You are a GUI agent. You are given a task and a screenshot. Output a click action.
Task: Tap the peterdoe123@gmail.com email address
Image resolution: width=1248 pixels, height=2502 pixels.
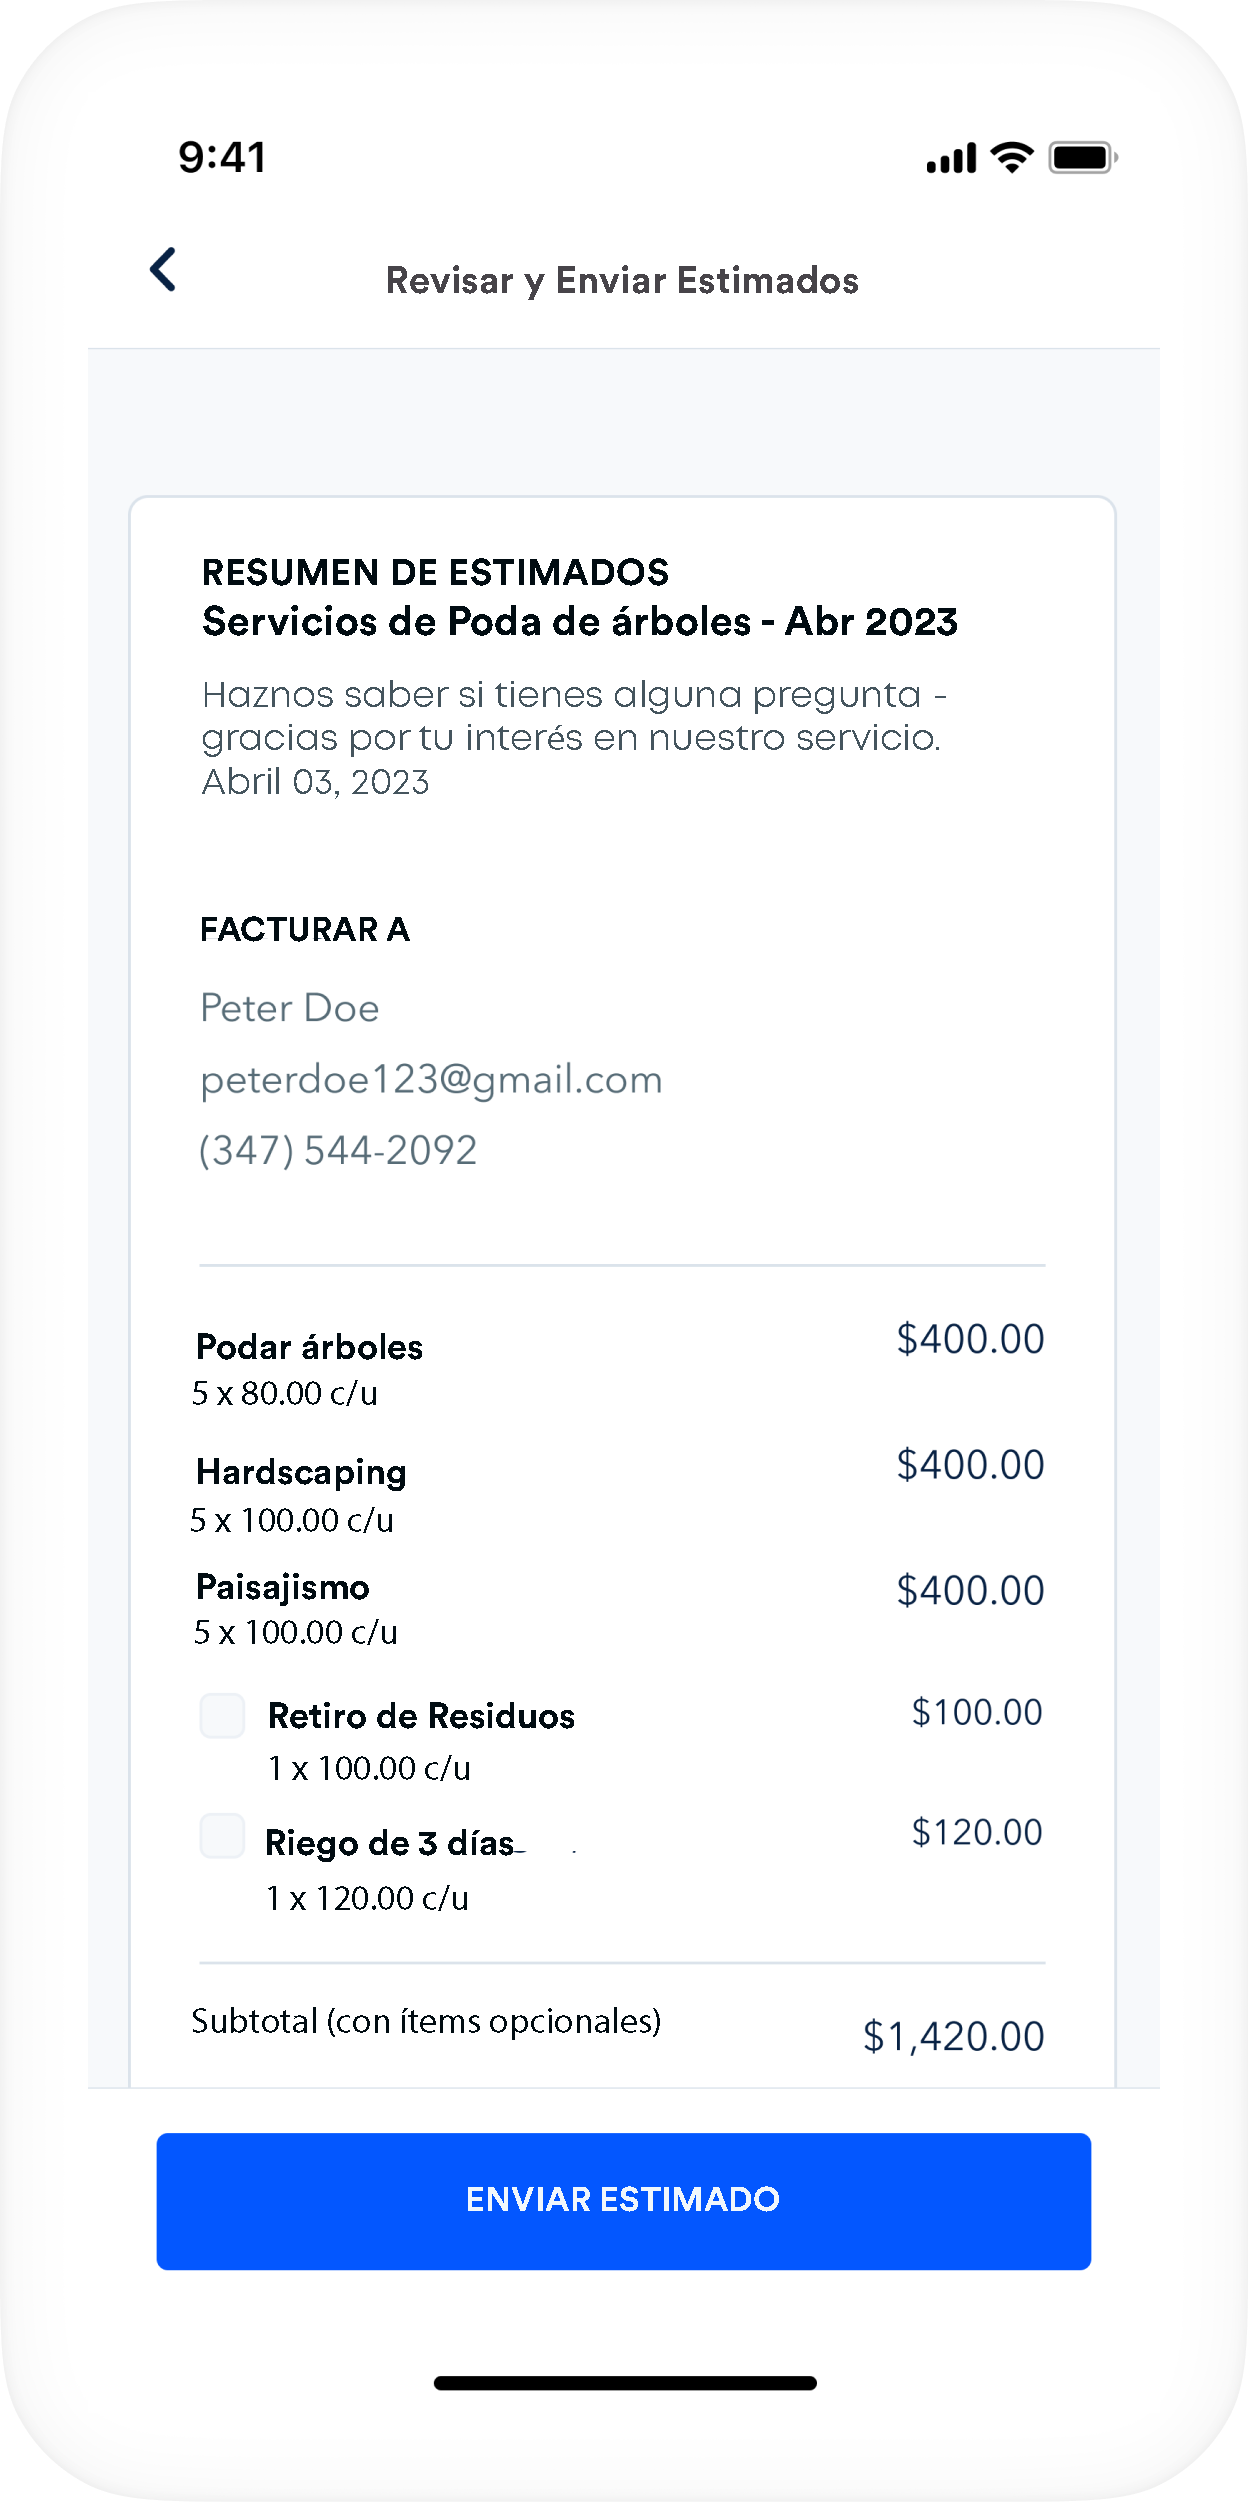coord(431,1080)
